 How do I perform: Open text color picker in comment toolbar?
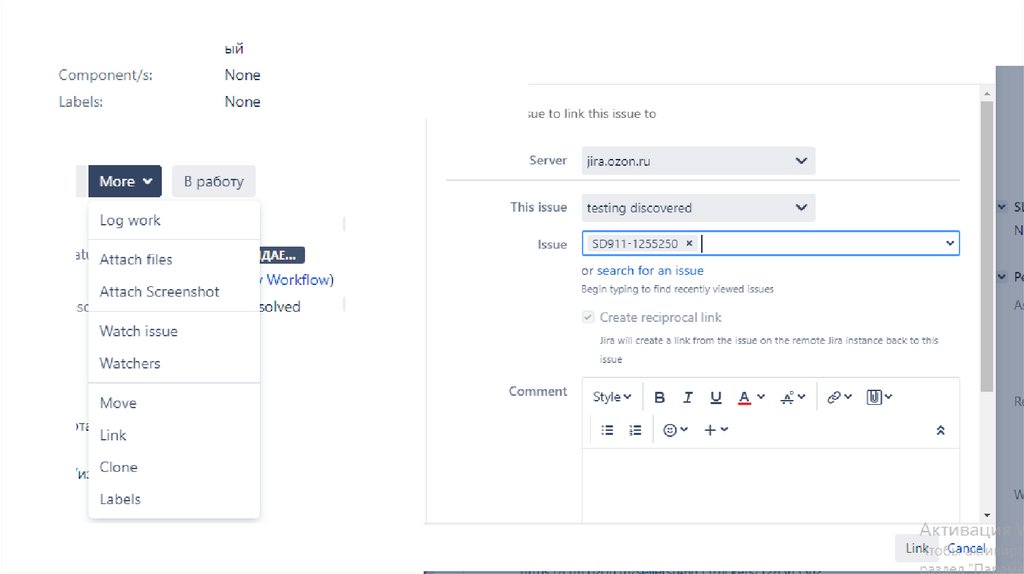pos(751,397)
